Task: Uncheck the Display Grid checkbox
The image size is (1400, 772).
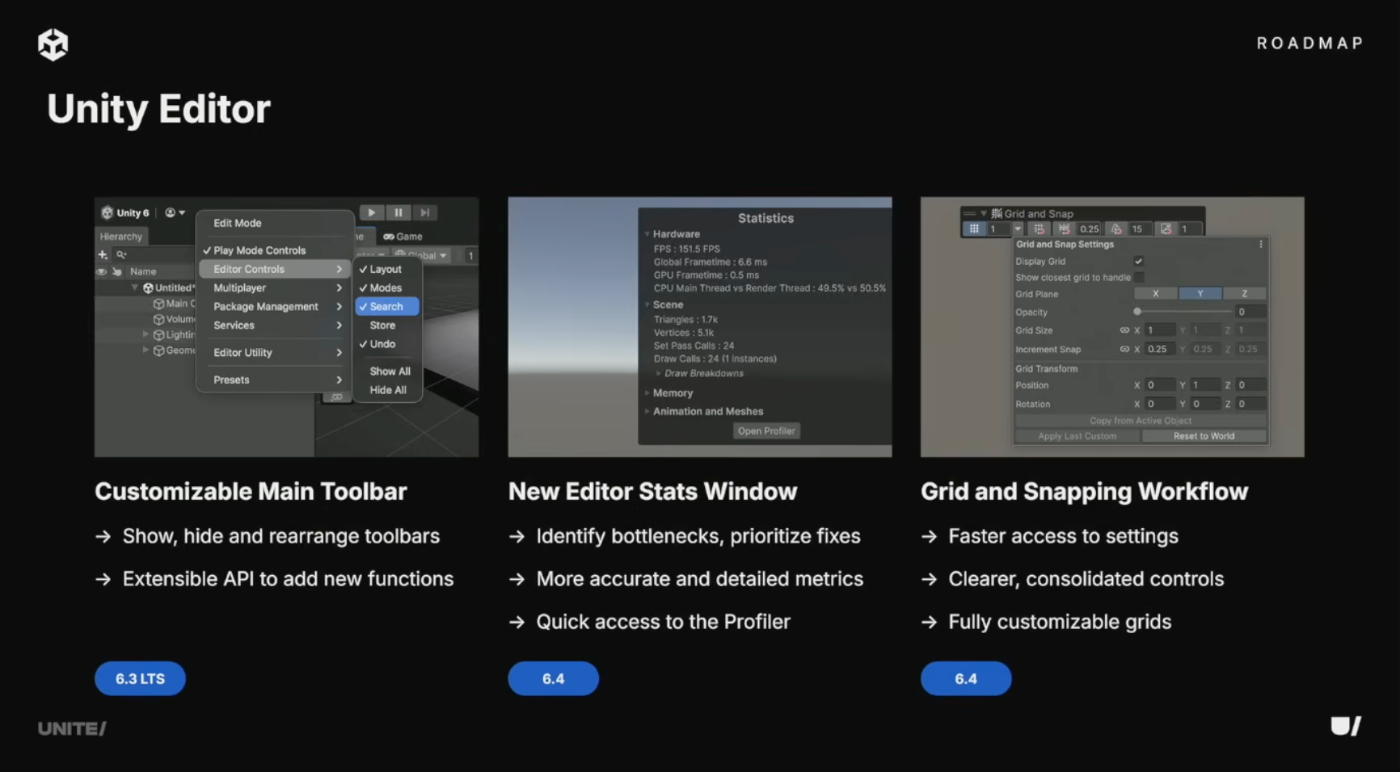Action: click(x=1138, y=261)
